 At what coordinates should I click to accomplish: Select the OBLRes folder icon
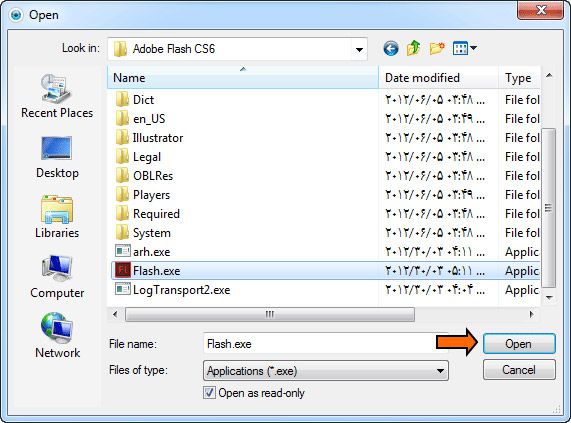[x=122, y=175]
